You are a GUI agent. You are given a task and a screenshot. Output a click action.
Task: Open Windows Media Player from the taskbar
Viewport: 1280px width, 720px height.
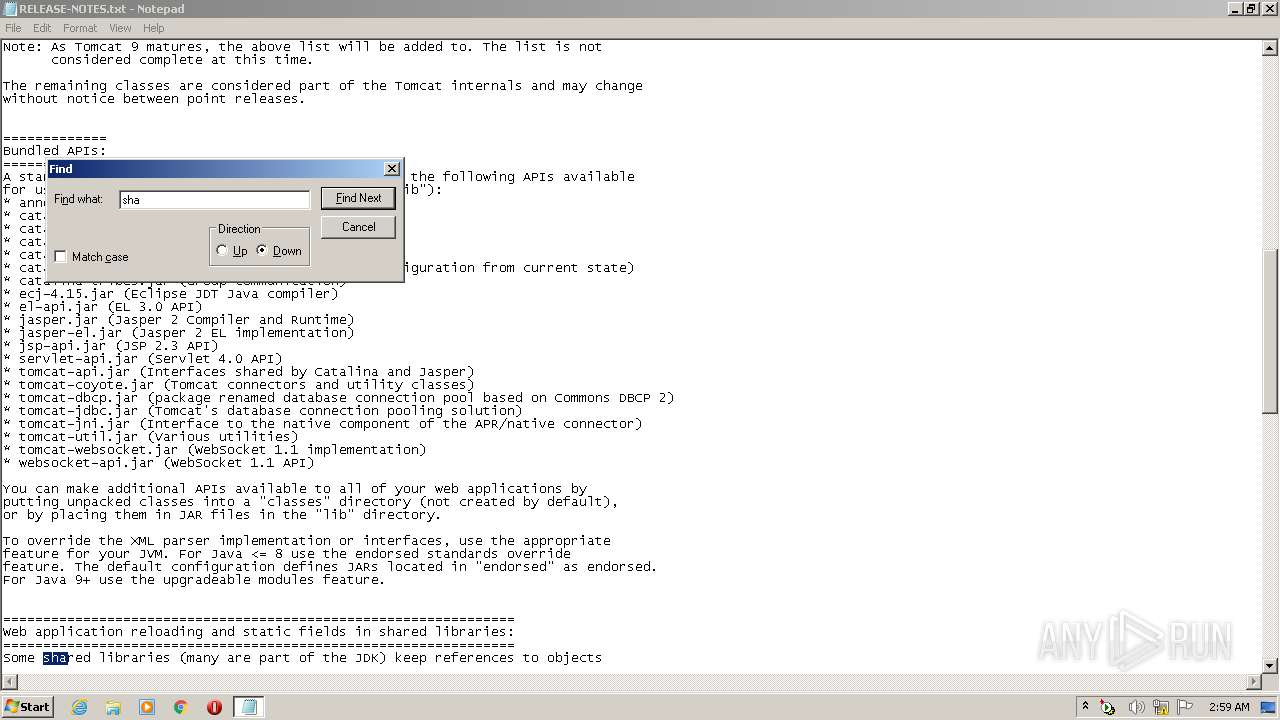pyautogui.click(x=147, y=707)
